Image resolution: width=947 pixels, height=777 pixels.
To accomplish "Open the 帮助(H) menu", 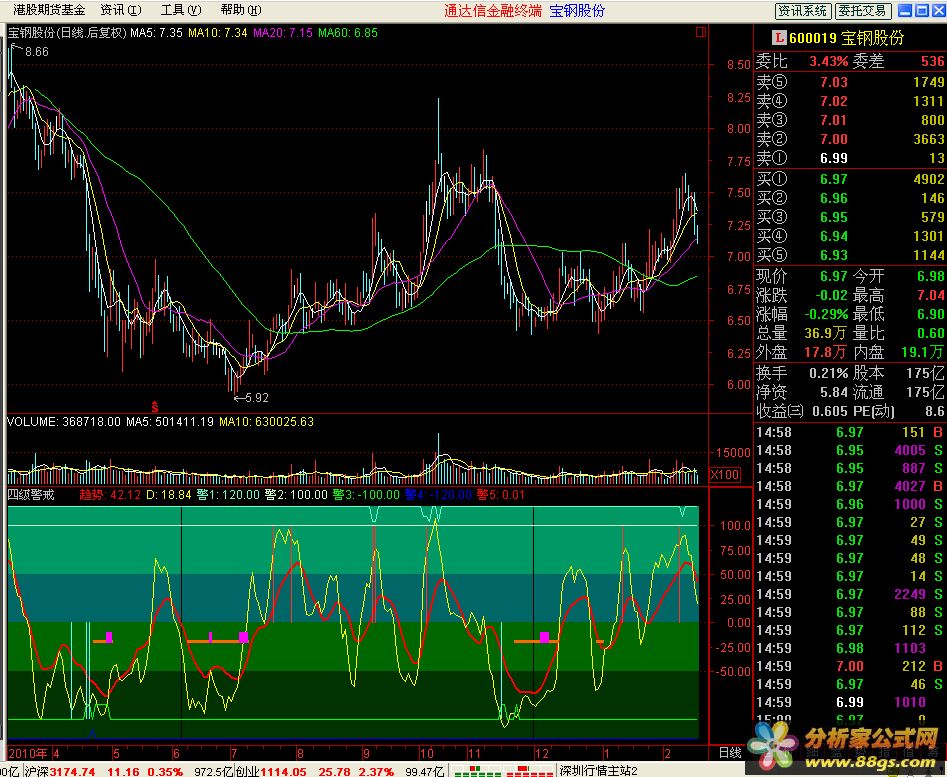I will pyautogui.click(x=241, y=10).
